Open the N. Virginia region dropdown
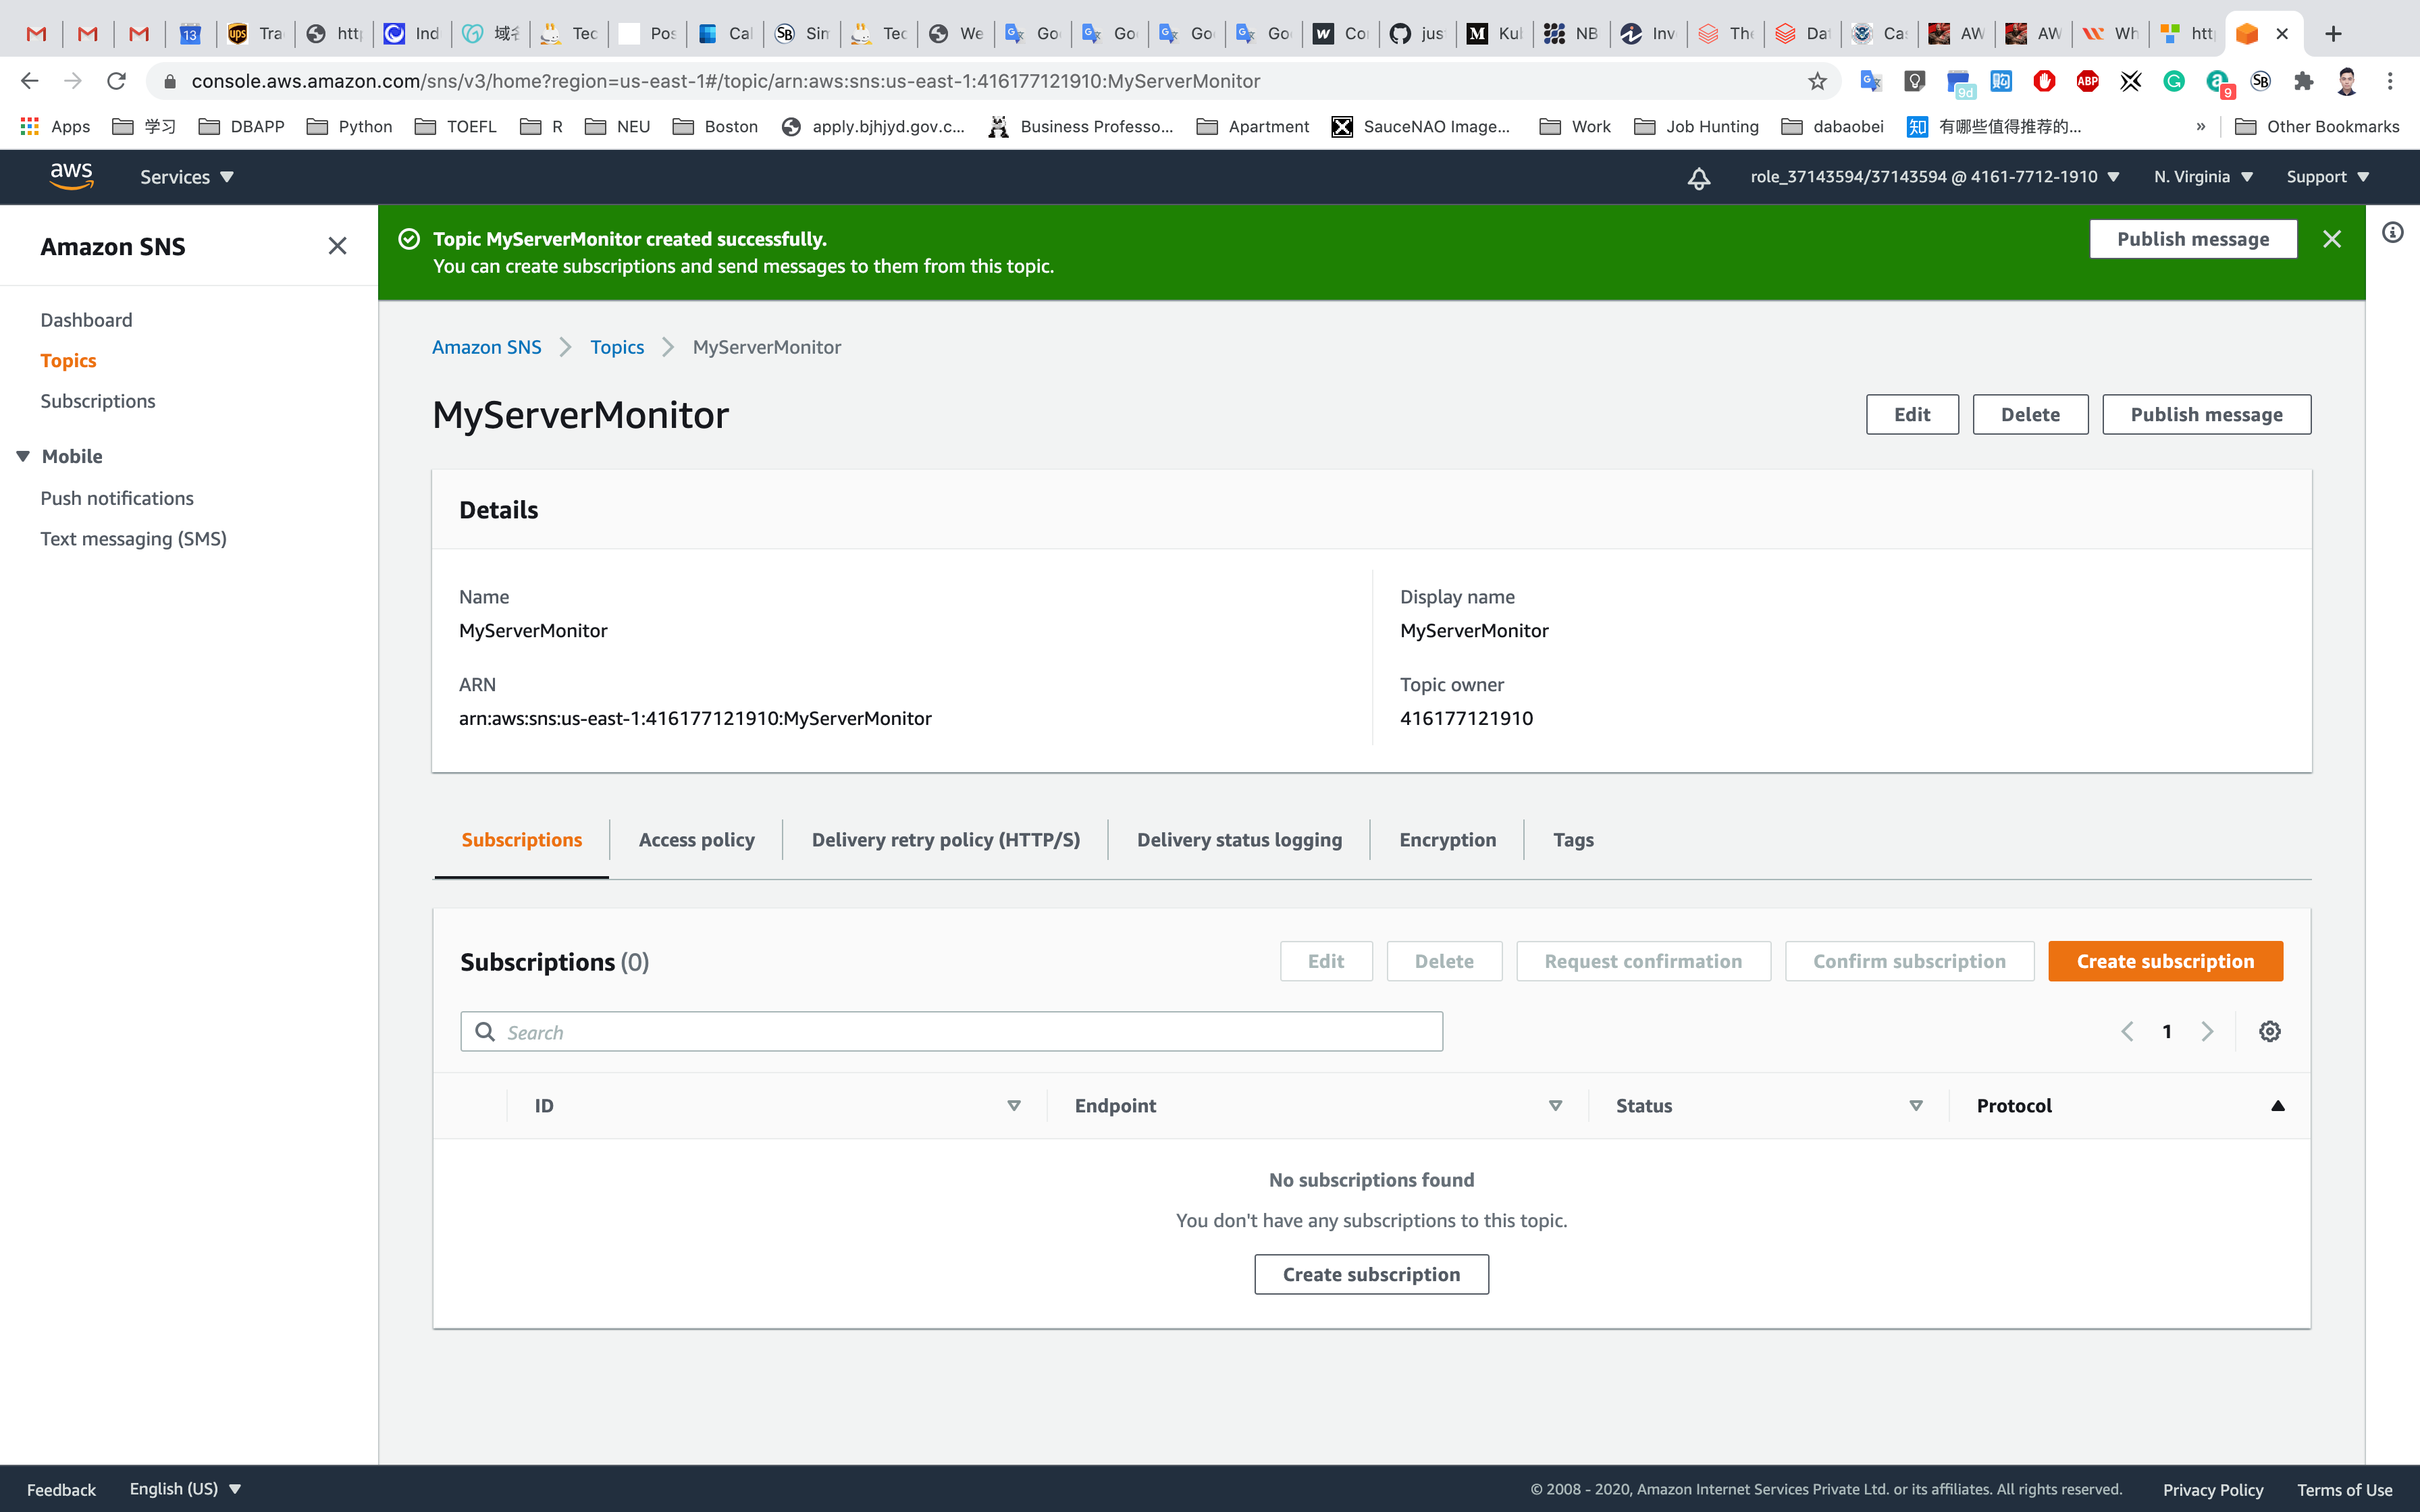This screenshot has width=2420, height=1512. (2202, 177)
